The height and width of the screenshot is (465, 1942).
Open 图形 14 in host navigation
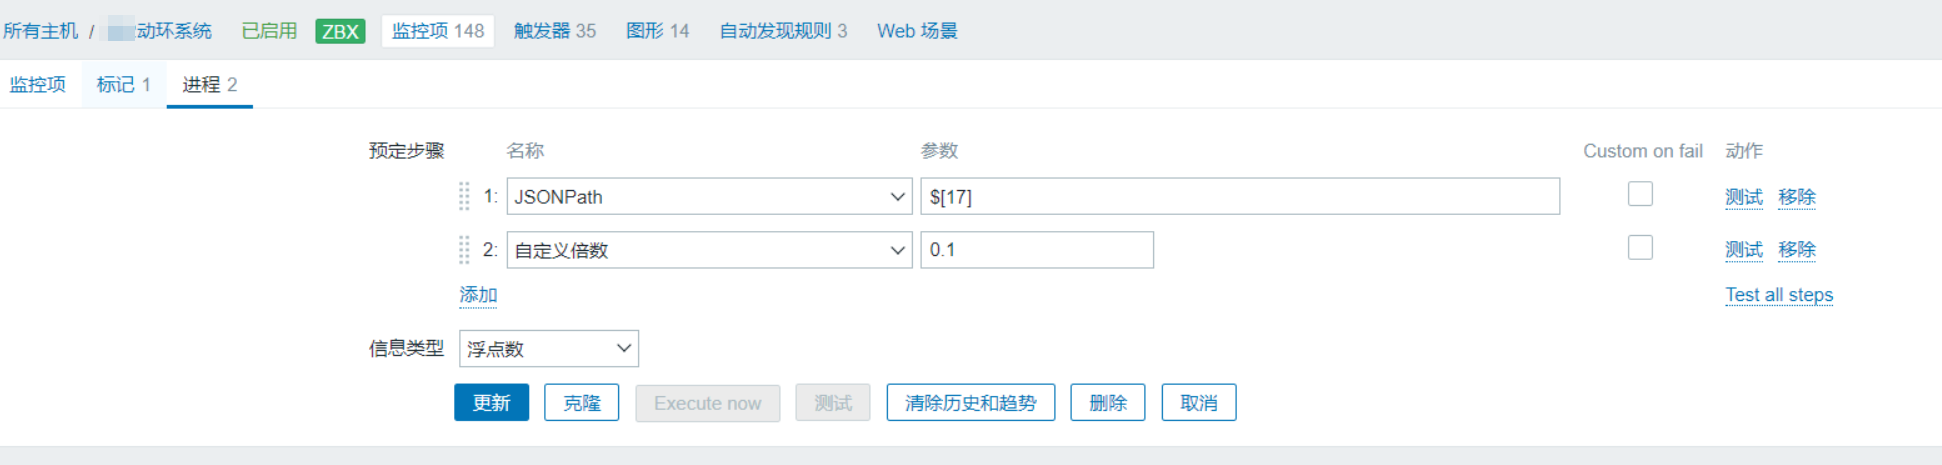click(657, 31)
